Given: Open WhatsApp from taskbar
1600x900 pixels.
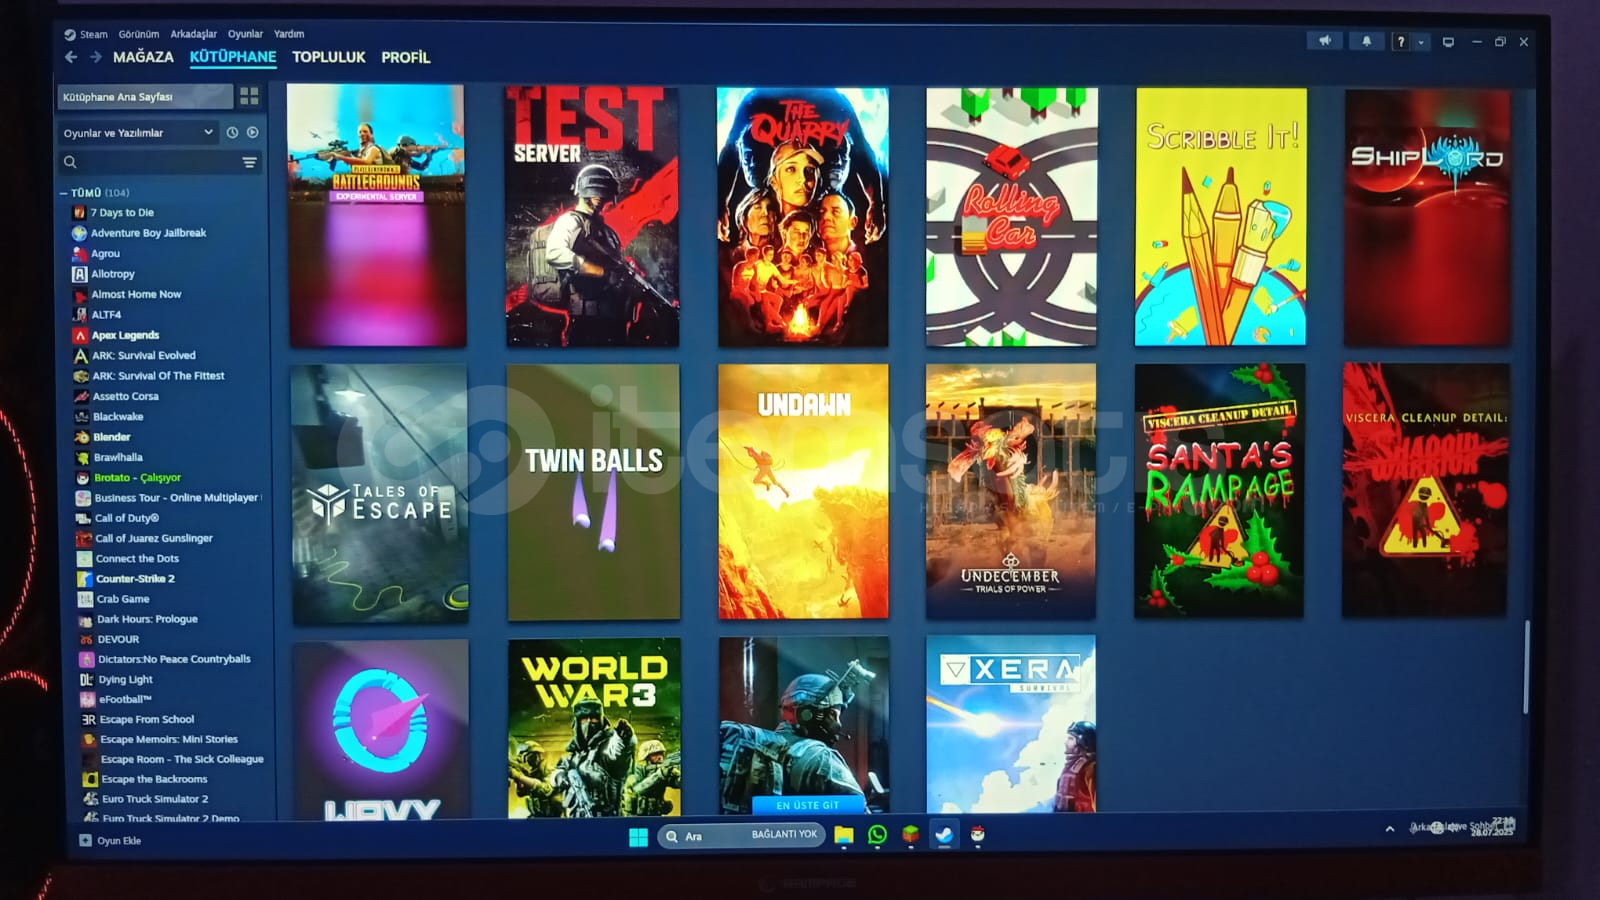Looking at the screenshot, I should (x=877, y=835).
